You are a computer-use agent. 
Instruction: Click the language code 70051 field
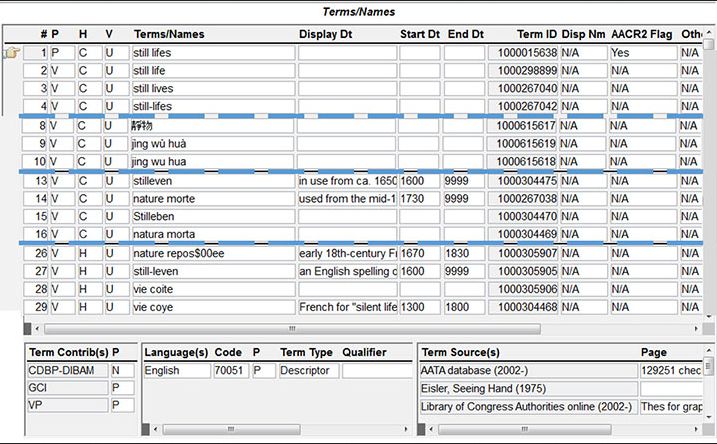click(x=231, y=370)
